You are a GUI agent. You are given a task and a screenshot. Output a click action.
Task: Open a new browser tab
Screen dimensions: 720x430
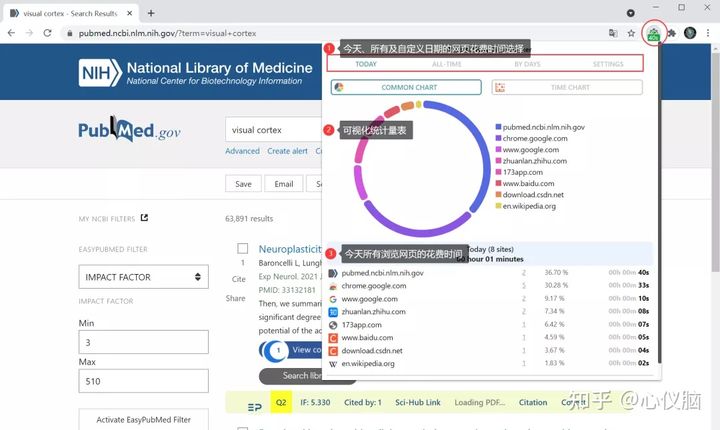(151, 13)
